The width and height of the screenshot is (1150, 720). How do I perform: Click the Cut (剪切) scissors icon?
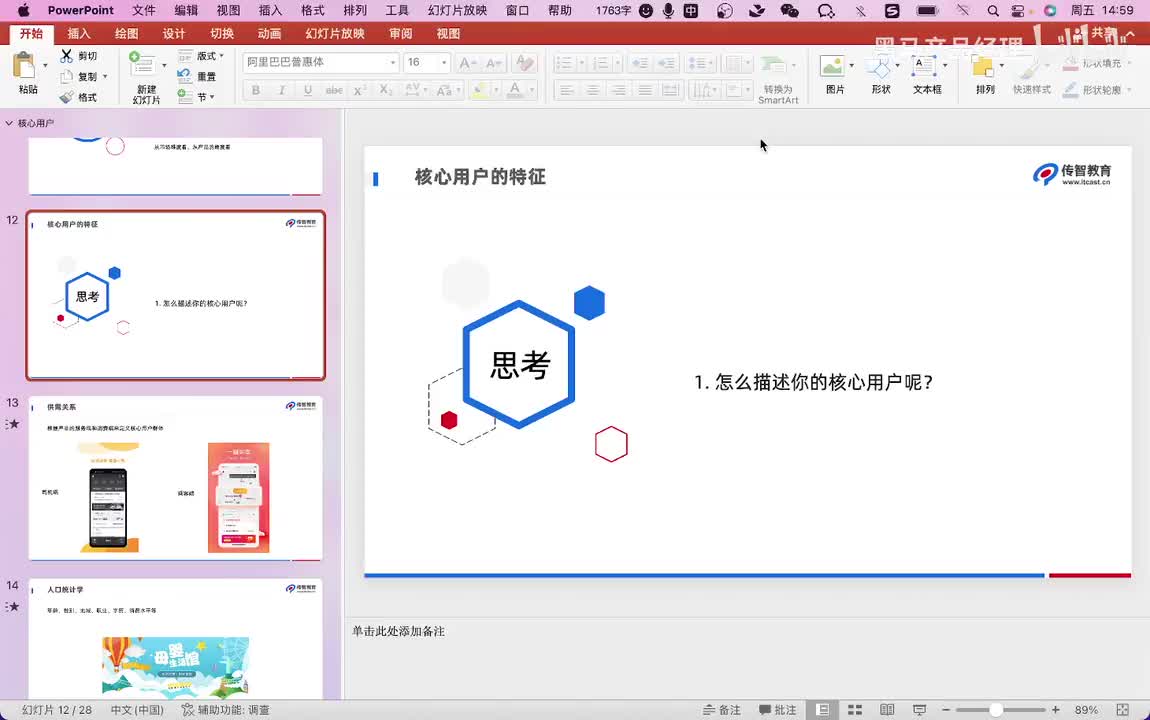[67, 56]
